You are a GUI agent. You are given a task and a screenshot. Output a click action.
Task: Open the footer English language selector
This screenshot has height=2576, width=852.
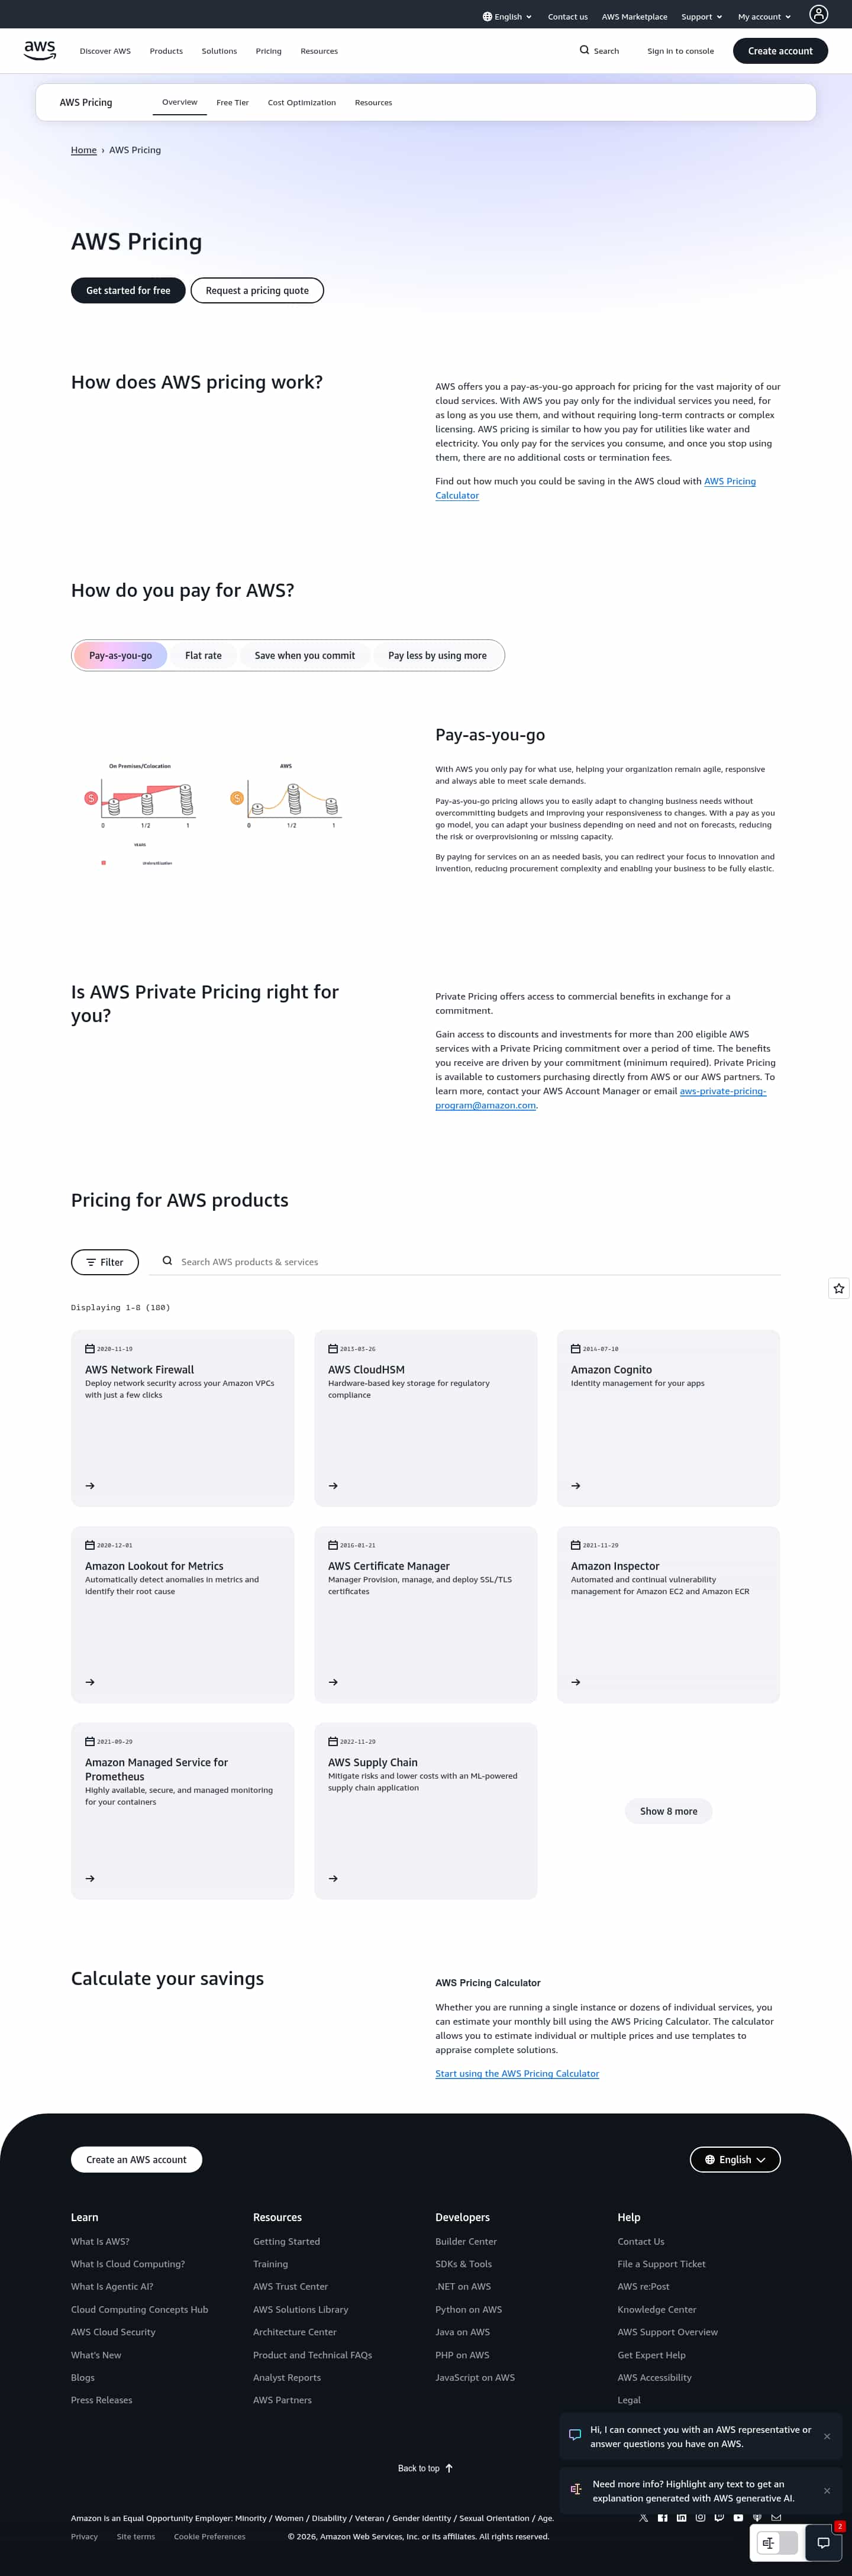(735, 2159)
